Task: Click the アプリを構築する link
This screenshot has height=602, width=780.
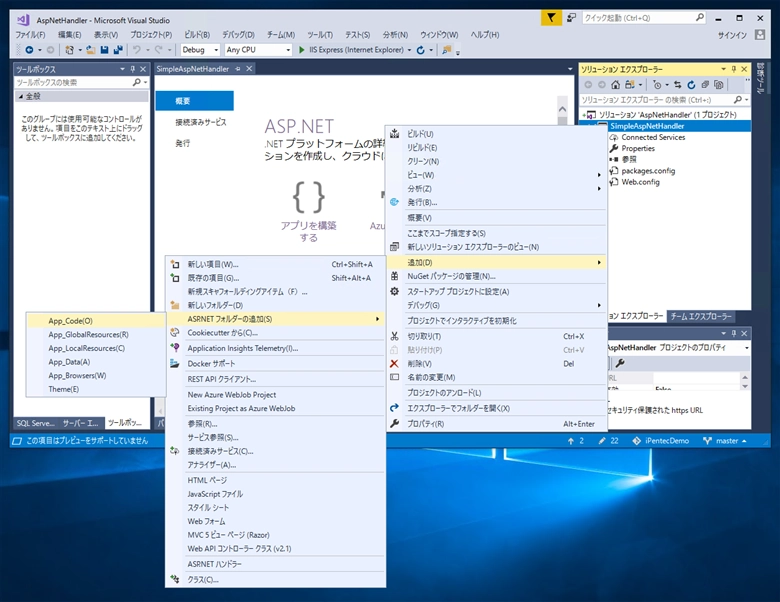Action: (308, 231)
